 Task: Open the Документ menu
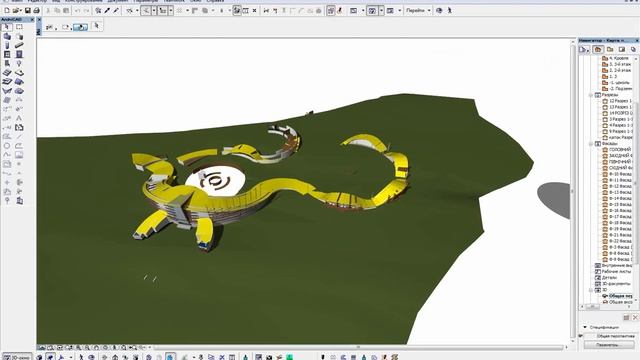tap(118, 1)
